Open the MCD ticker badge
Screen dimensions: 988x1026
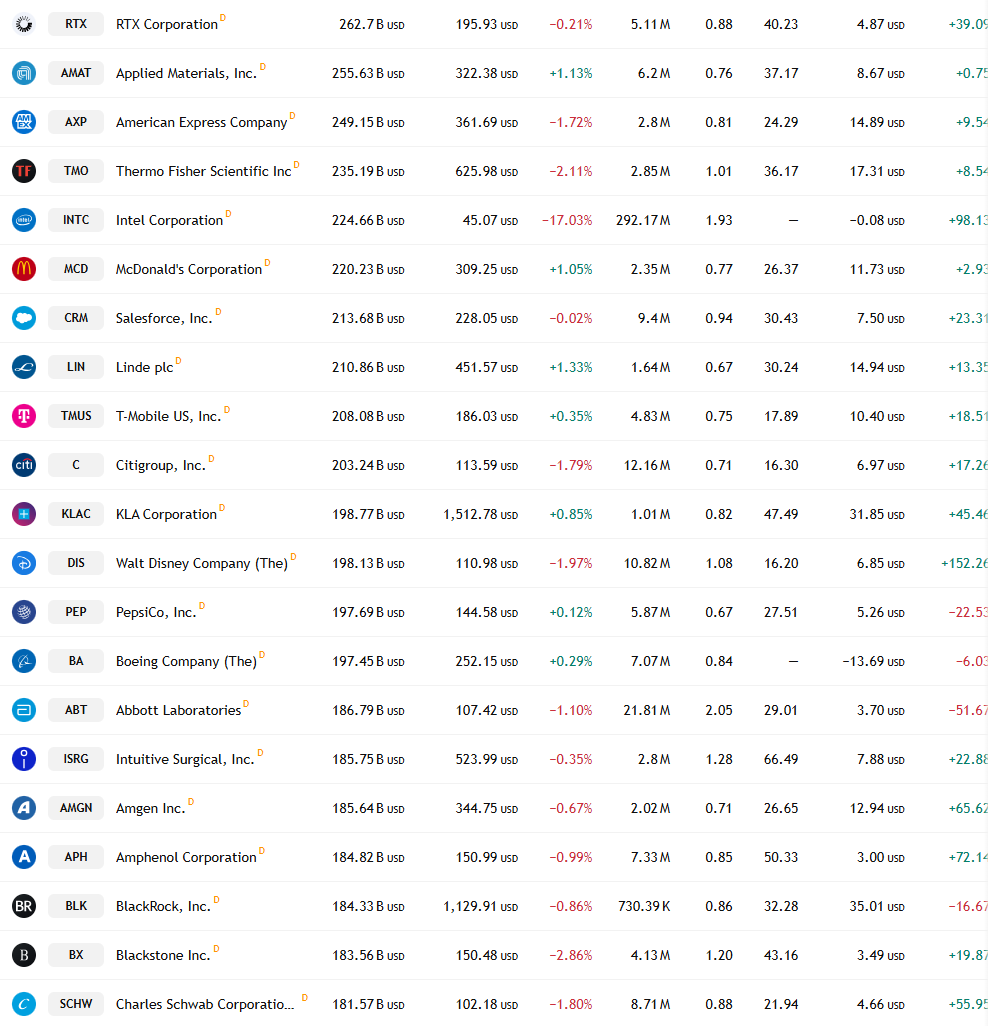pyautogui.click(x=76, y=269)
